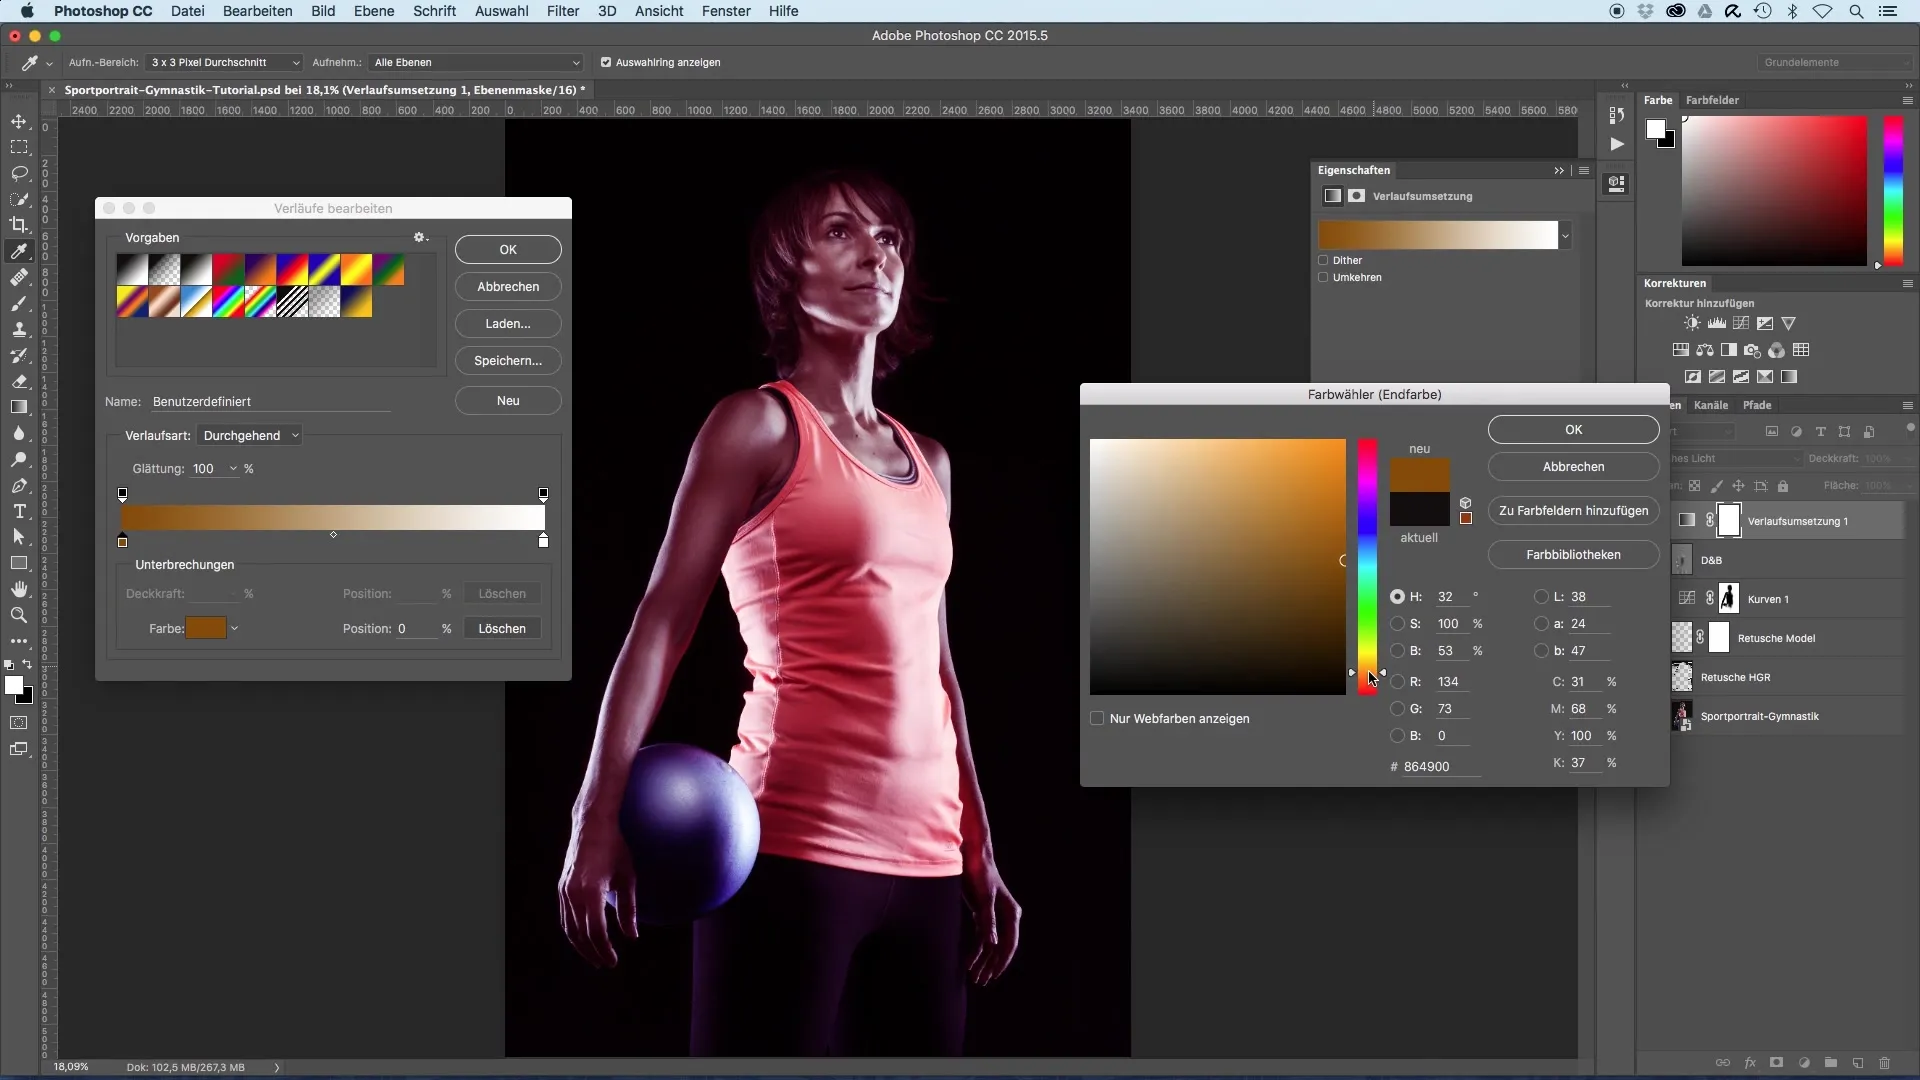
Task: Select the Eraser tool
Action: click(x=19, y=381)
